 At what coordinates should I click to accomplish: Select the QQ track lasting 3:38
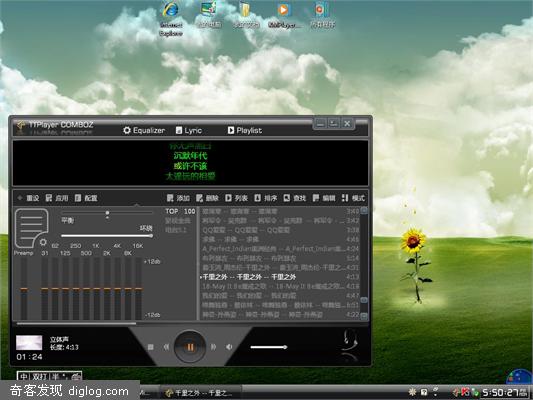[279, 230]
